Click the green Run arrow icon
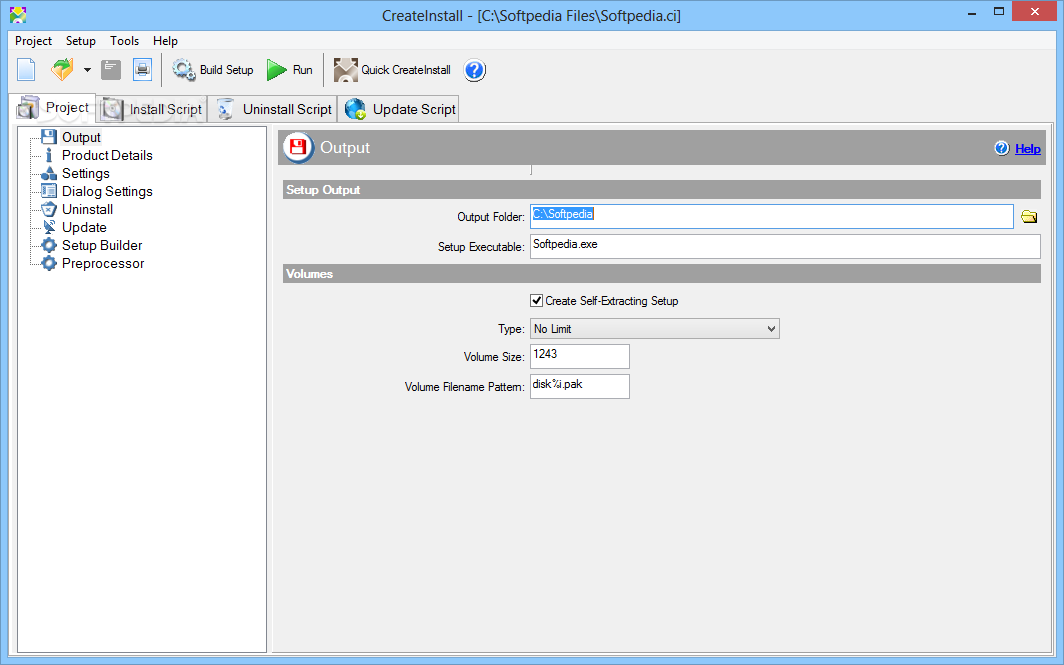The height and width of the screenshot is (665, 1064). [x=276, y=70]
